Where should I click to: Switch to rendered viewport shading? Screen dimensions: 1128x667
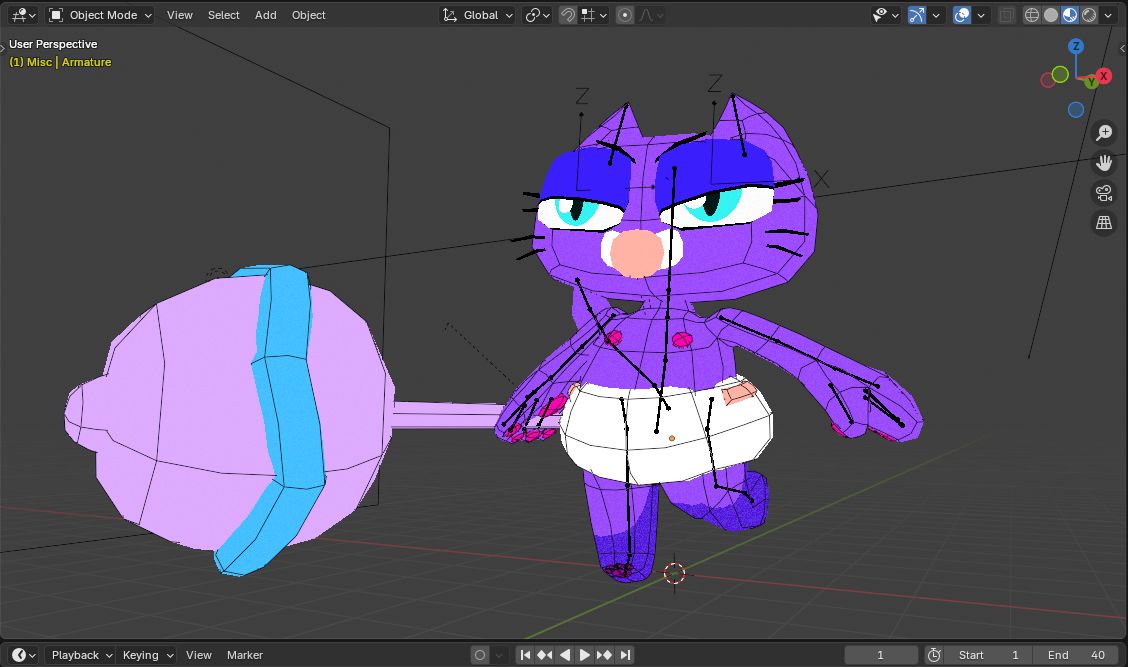pyautogui.click(x=1089, y=14)
